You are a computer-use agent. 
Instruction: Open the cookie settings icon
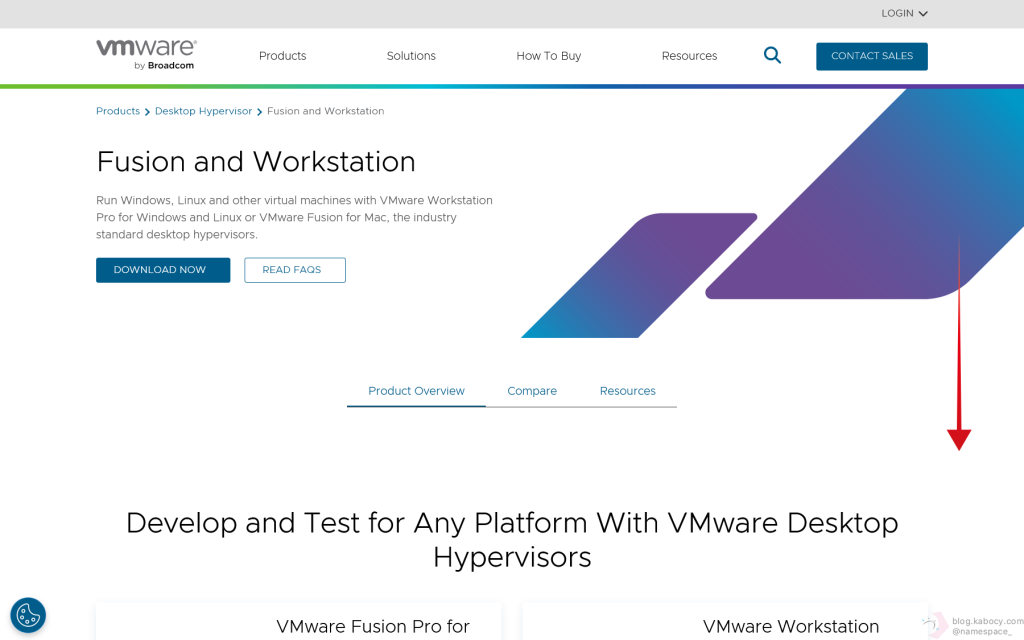pos(28,615)
